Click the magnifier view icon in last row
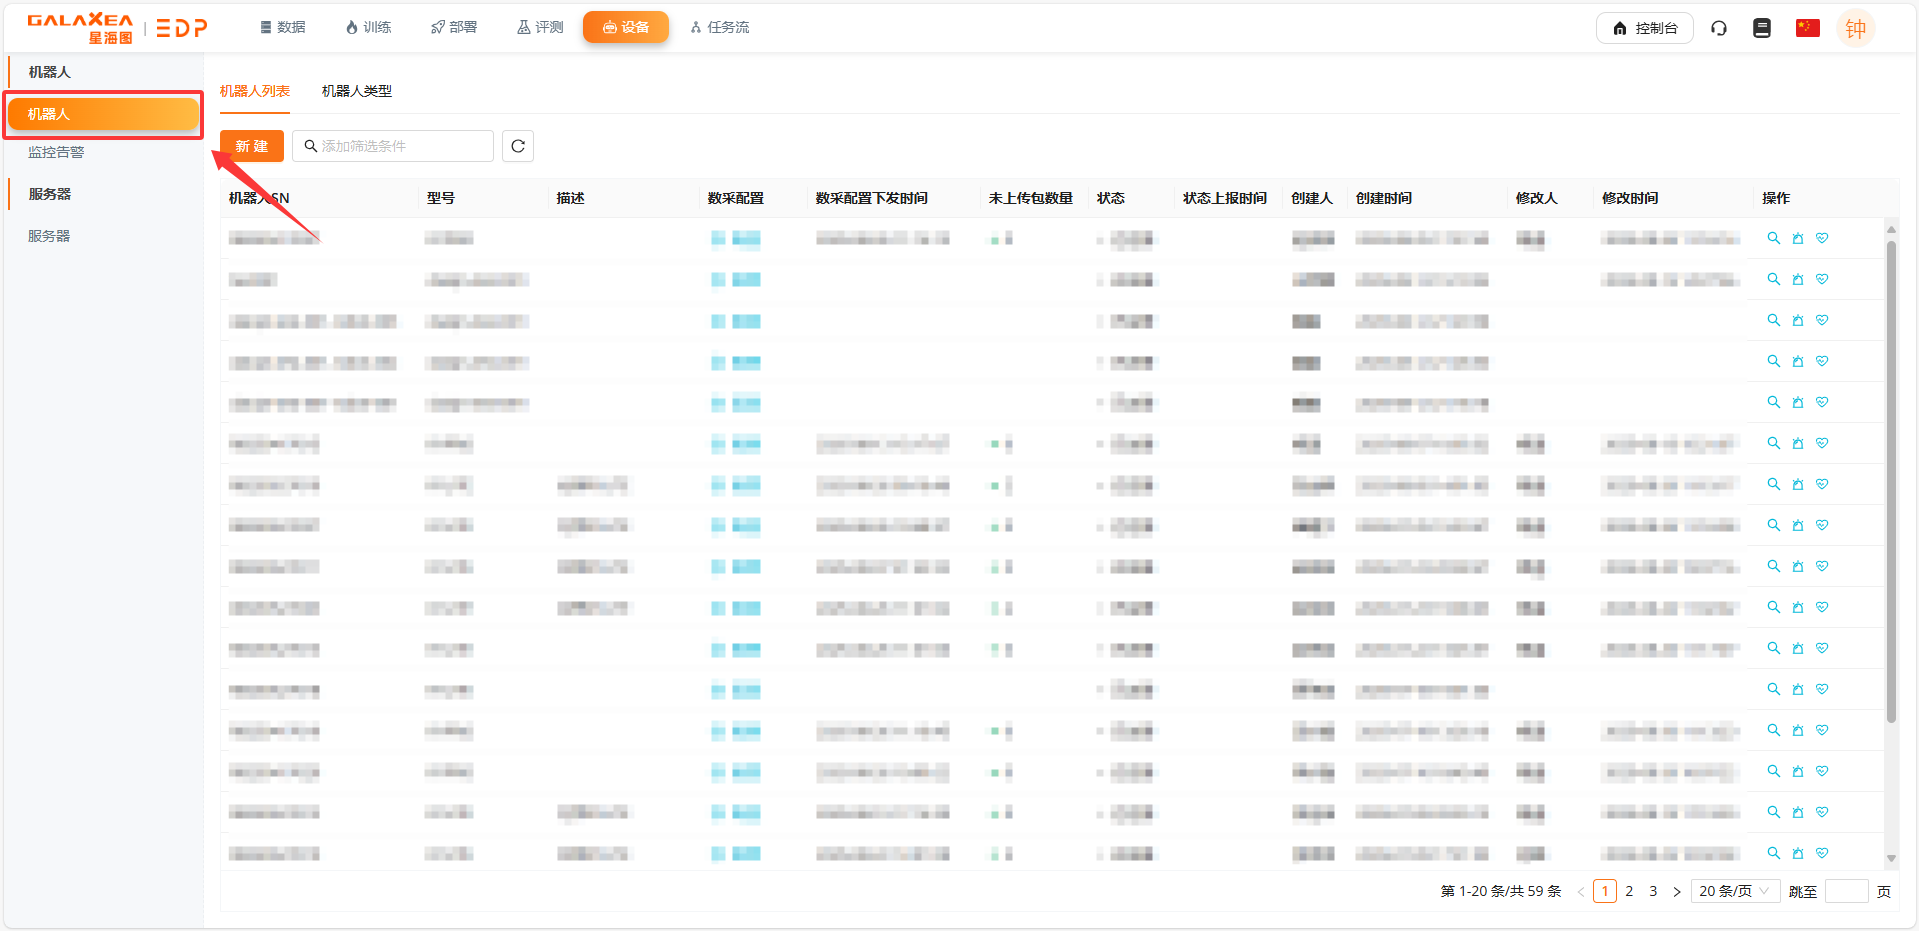 point(1773,853)
